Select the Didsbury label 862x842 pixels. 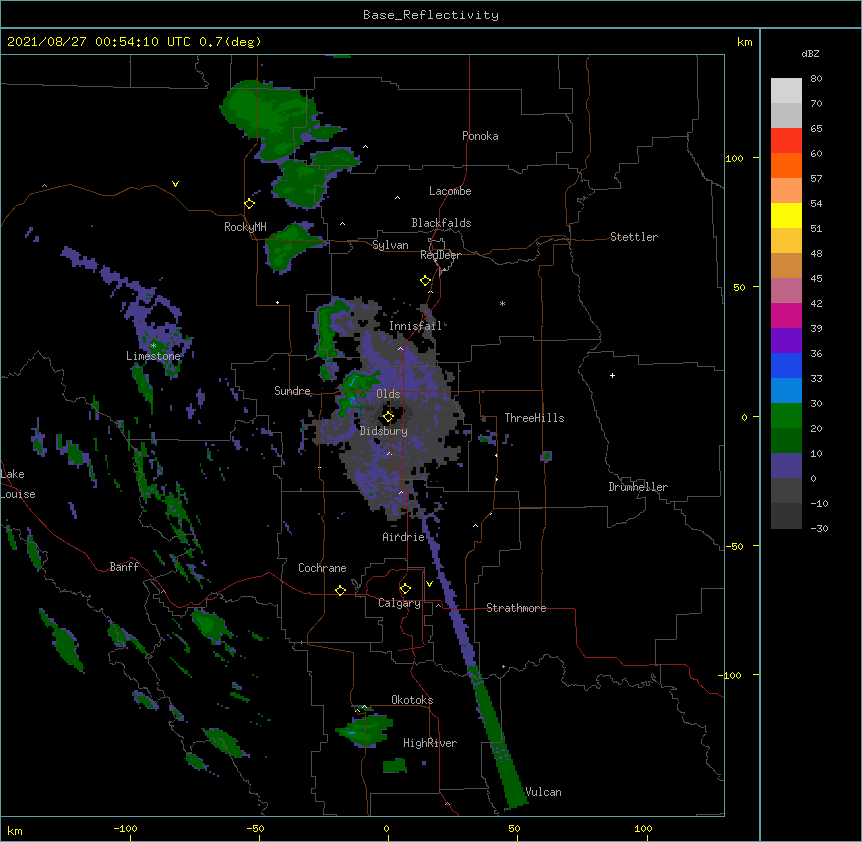(384, 431)
